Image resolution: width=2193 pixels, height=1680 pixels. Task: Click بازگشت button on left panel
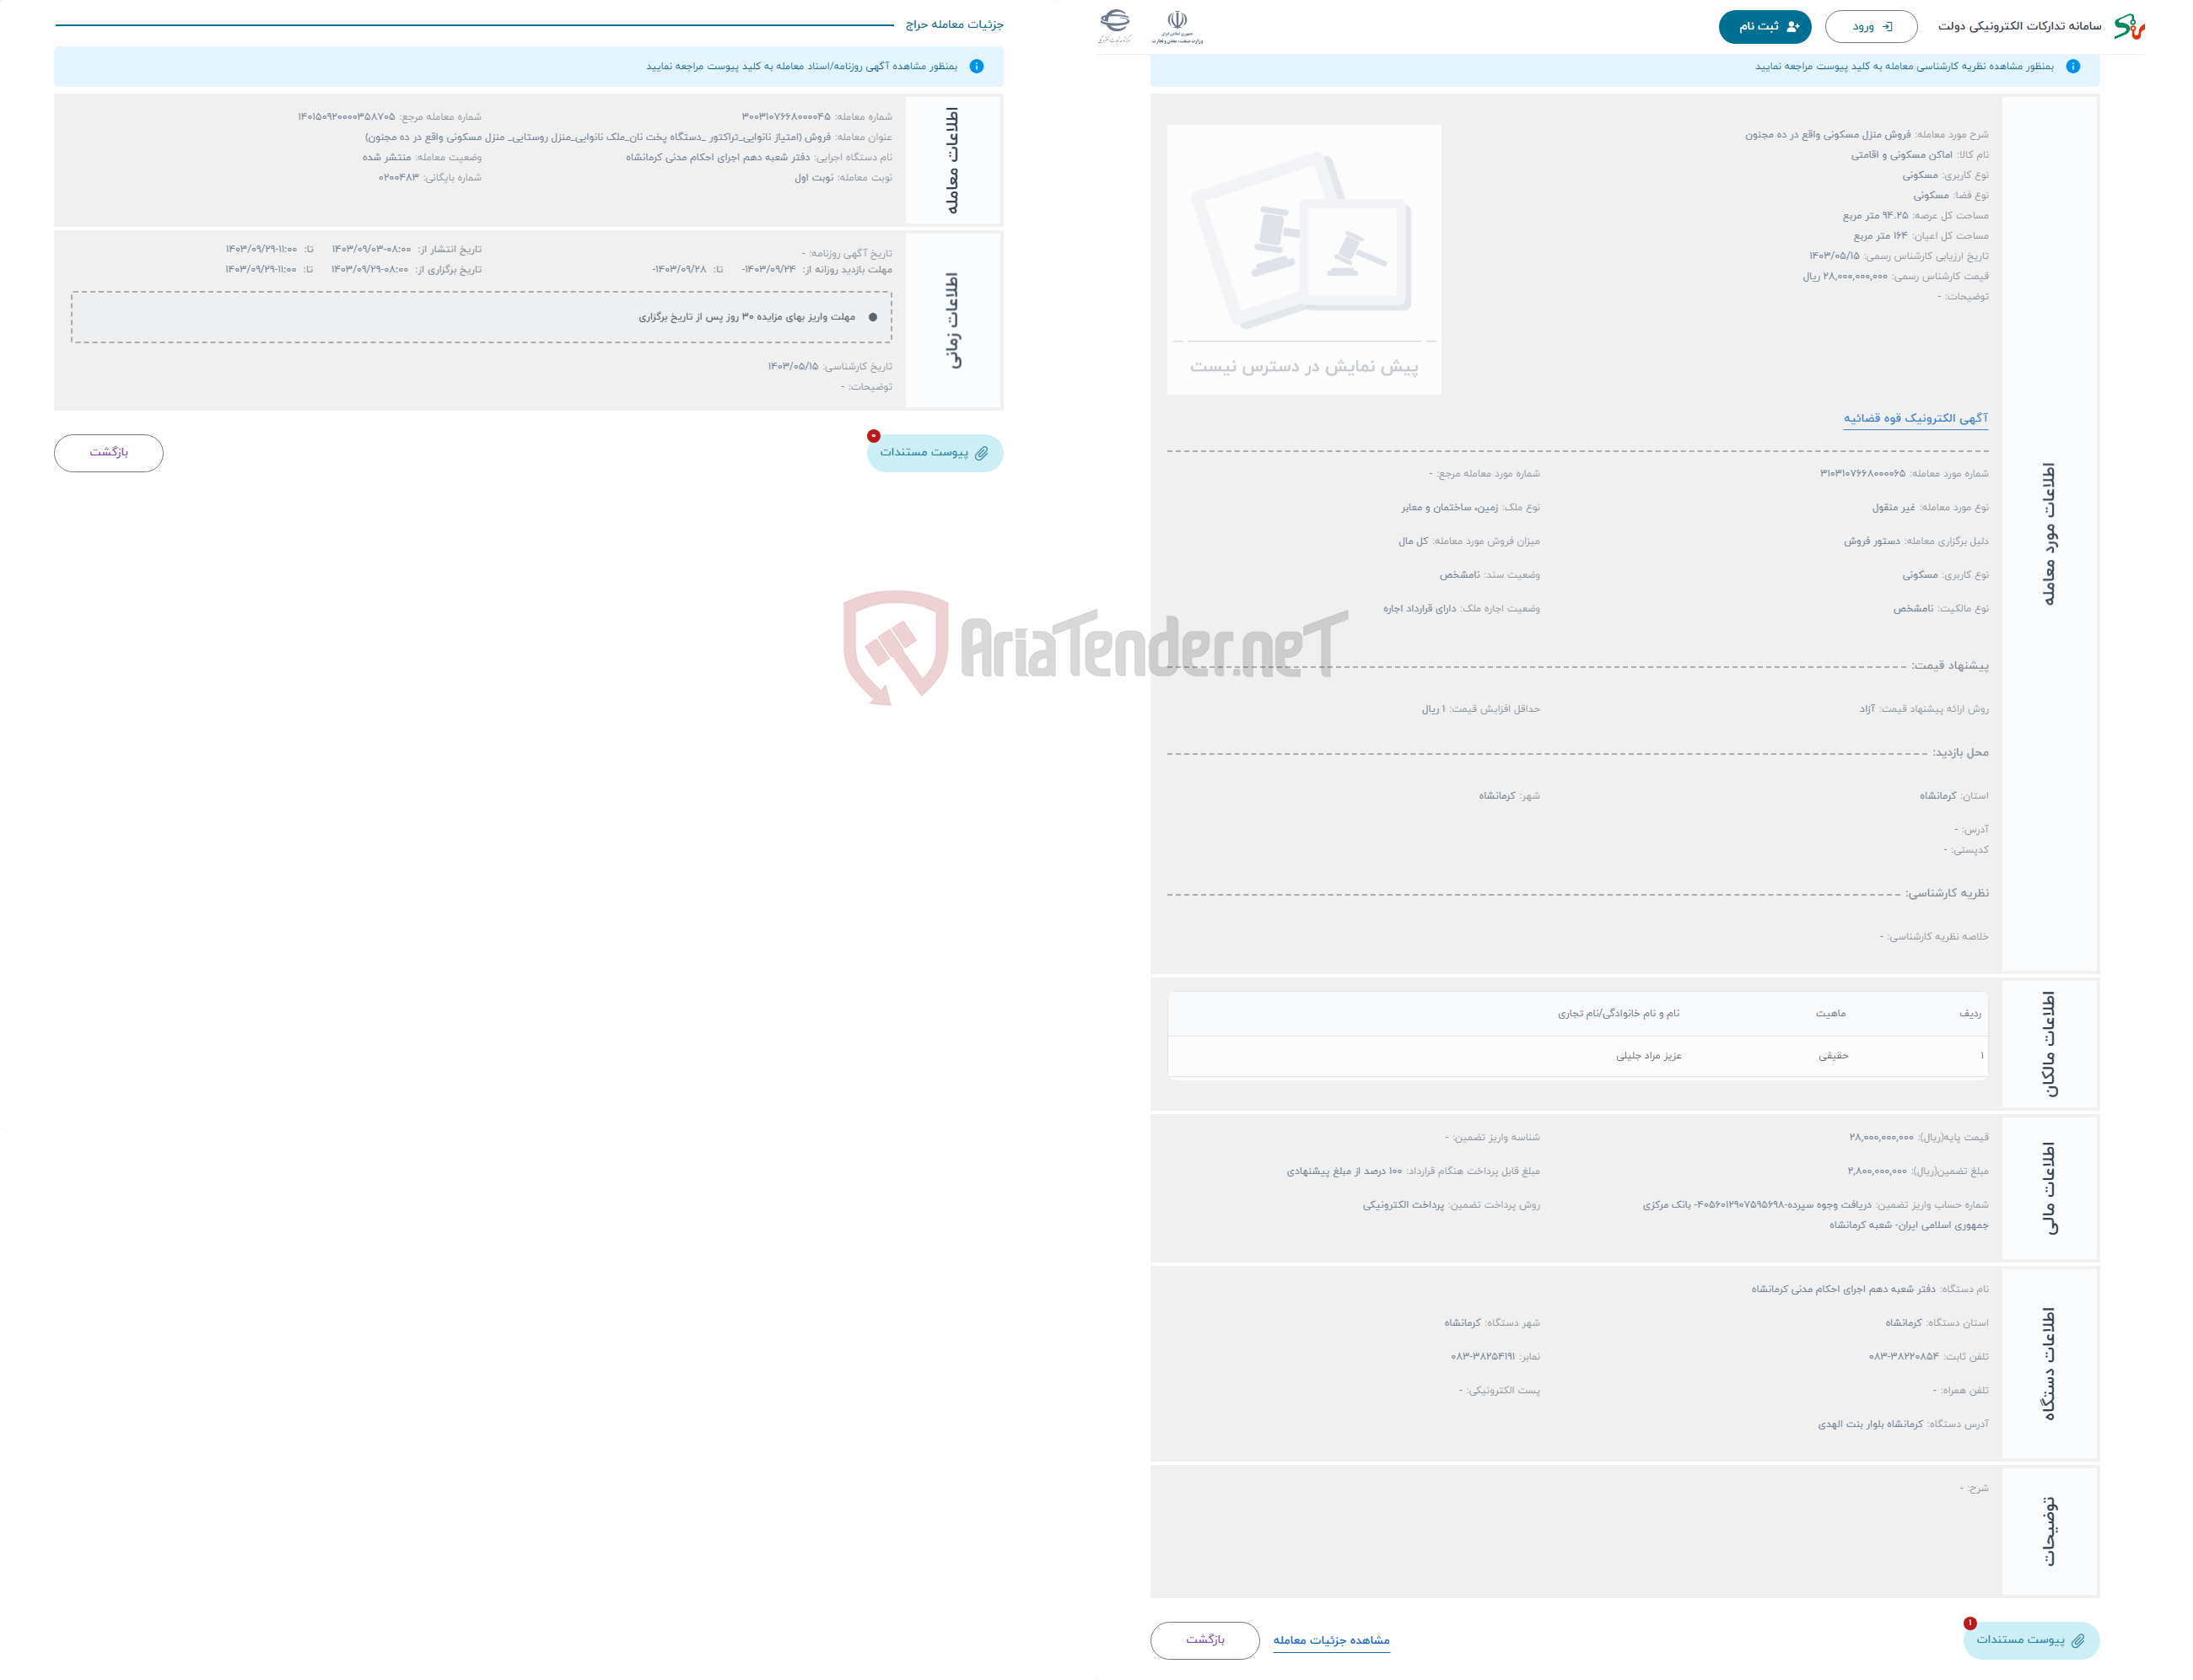click(x=111, y=454)
